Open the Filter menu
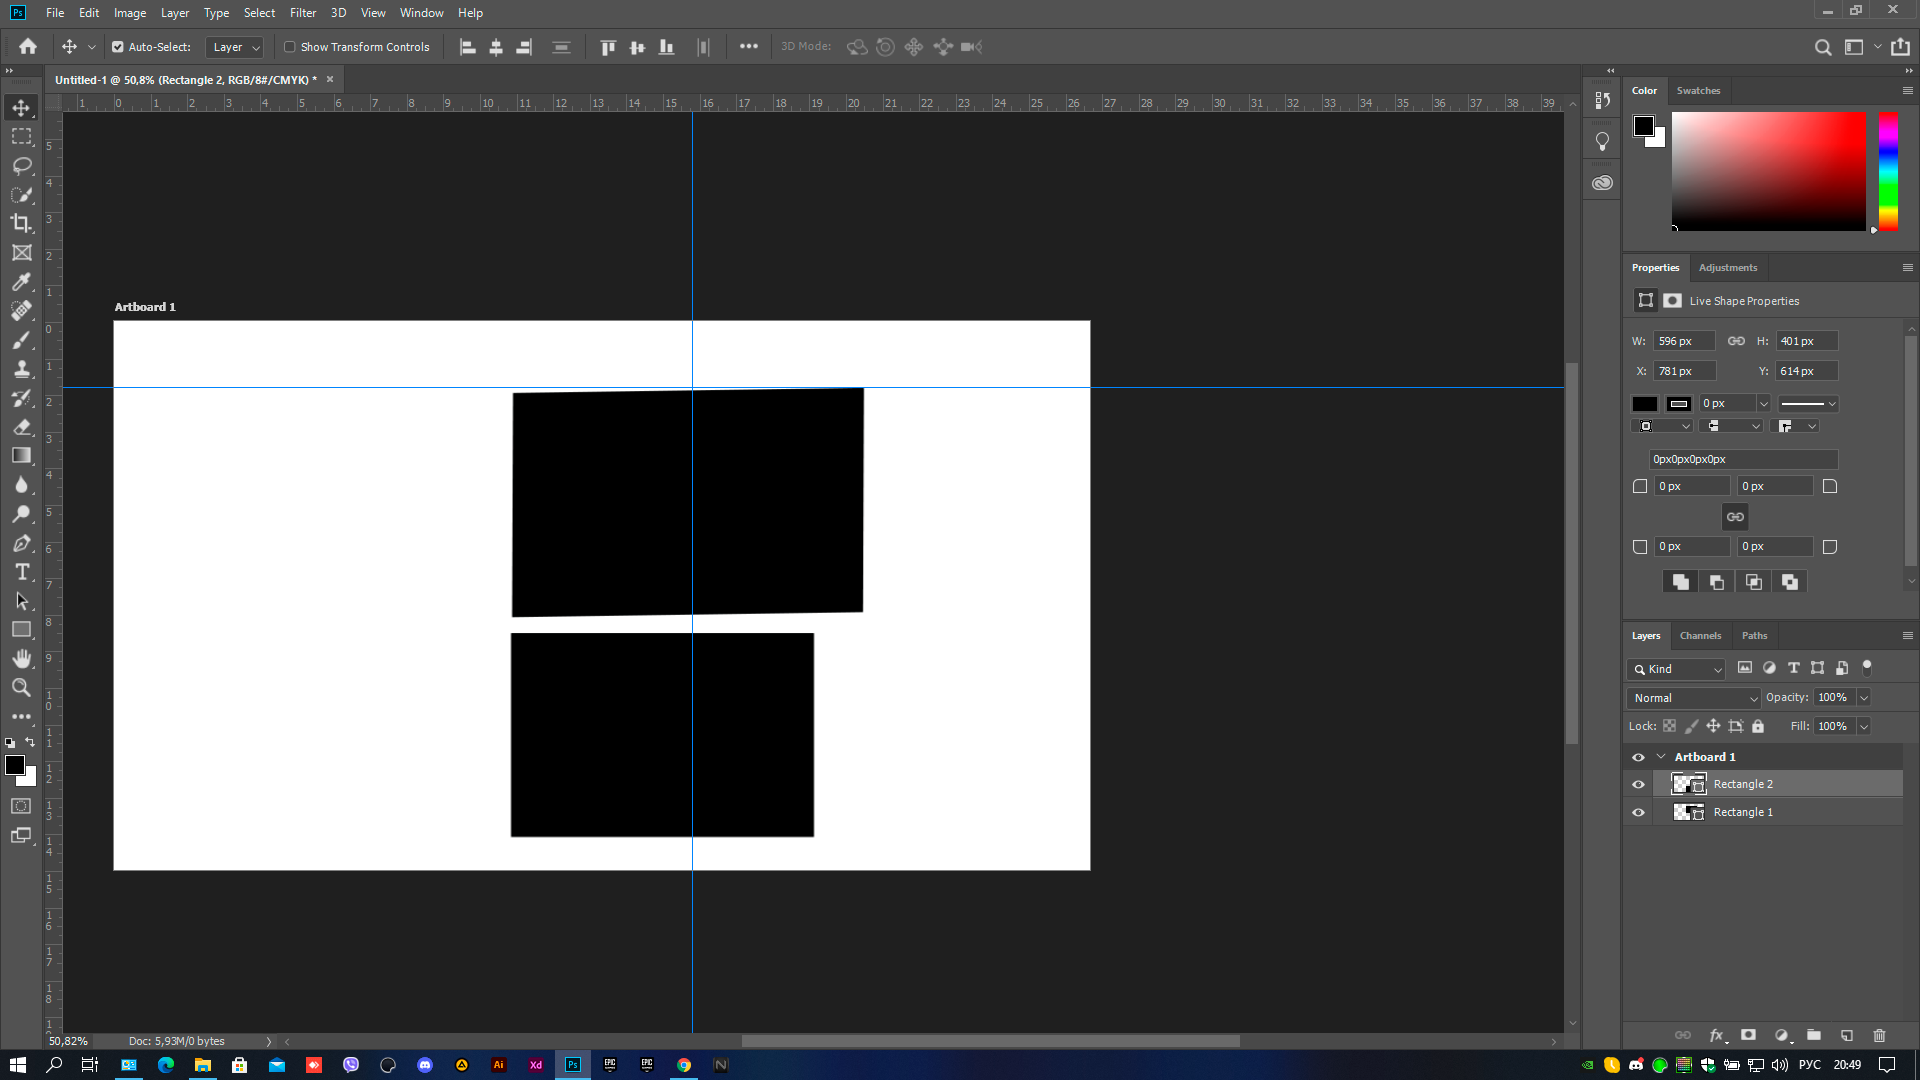 (x=302, y=13)
